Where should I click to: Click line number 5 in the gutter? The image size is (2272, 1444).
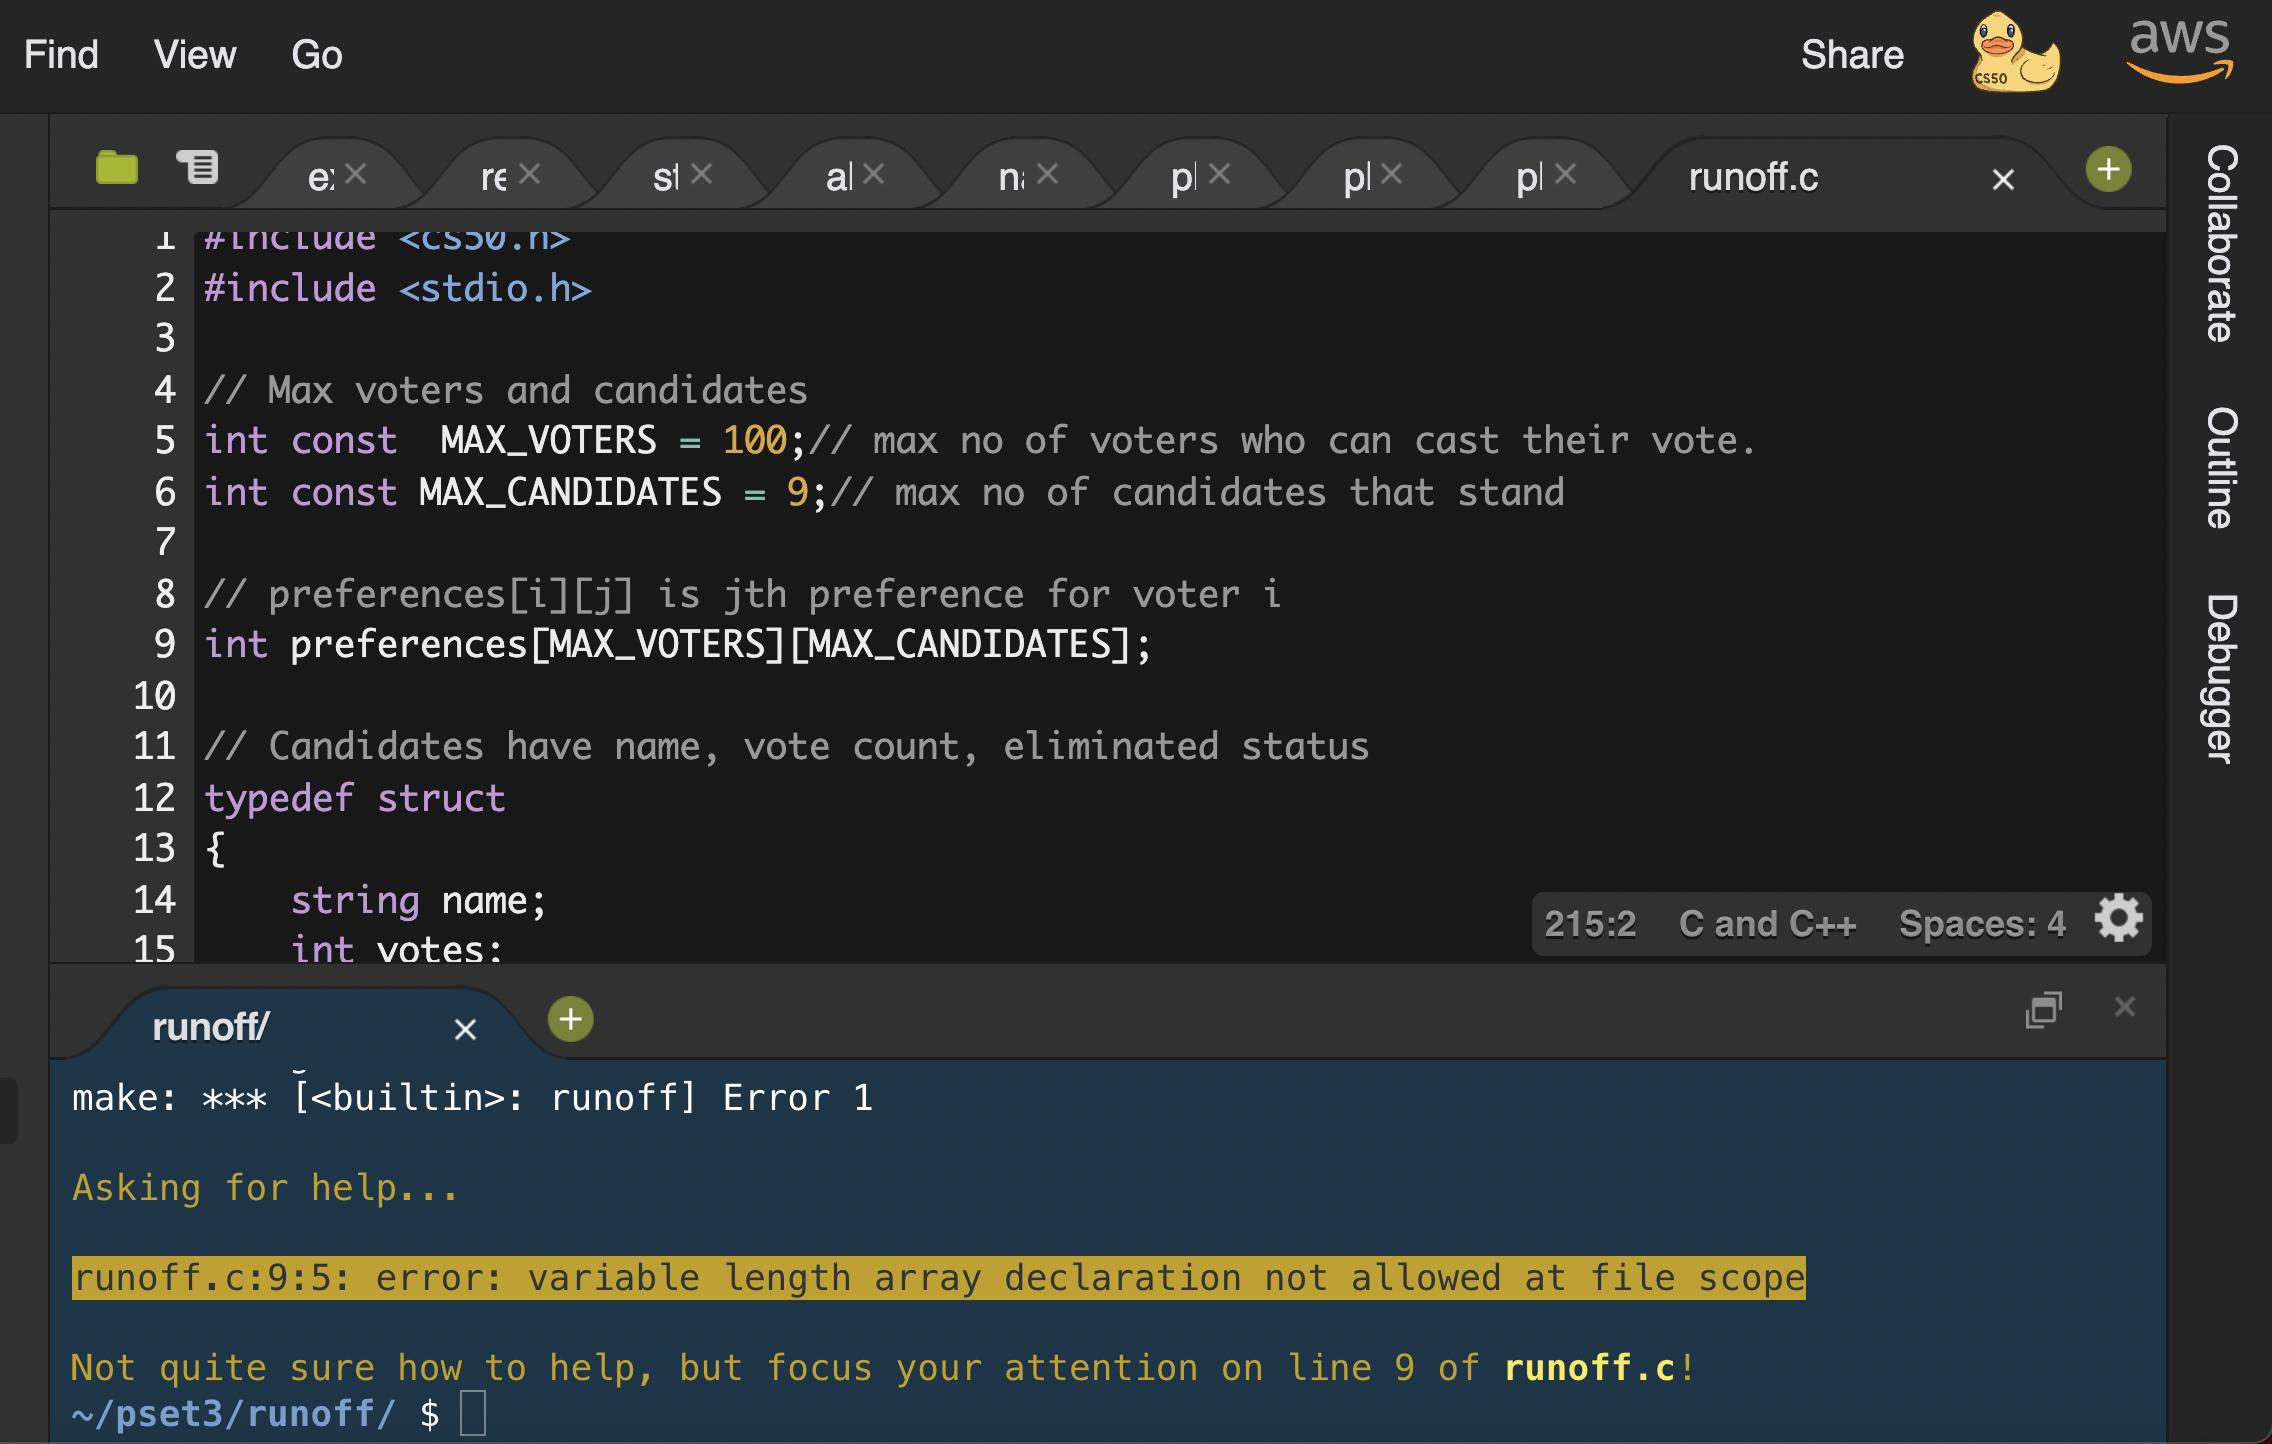point(165,441)
